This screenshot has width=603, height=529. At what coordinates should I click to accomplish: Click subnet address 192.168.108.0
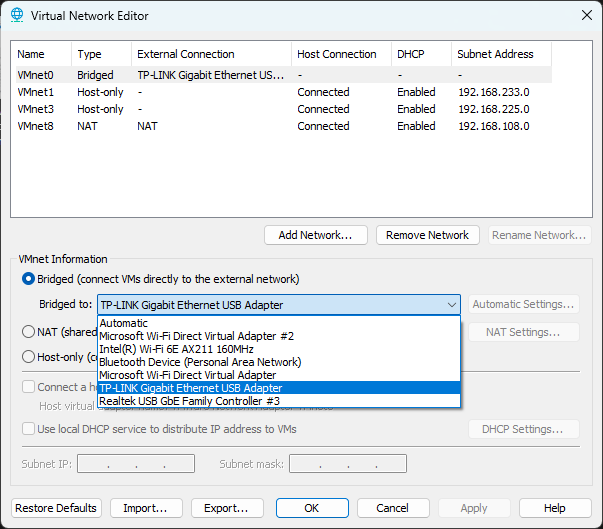point(494,126)
